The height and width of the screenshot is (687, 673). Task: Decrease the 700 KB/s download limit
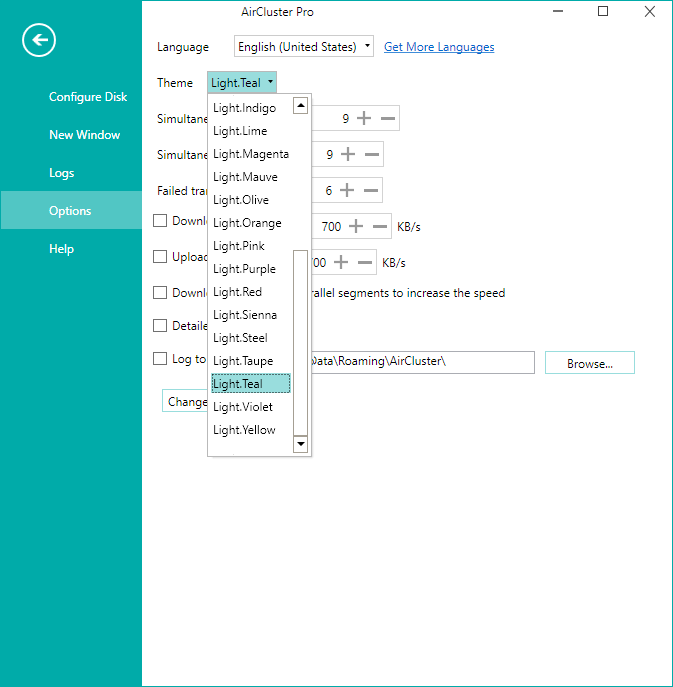tap(380, 227)
